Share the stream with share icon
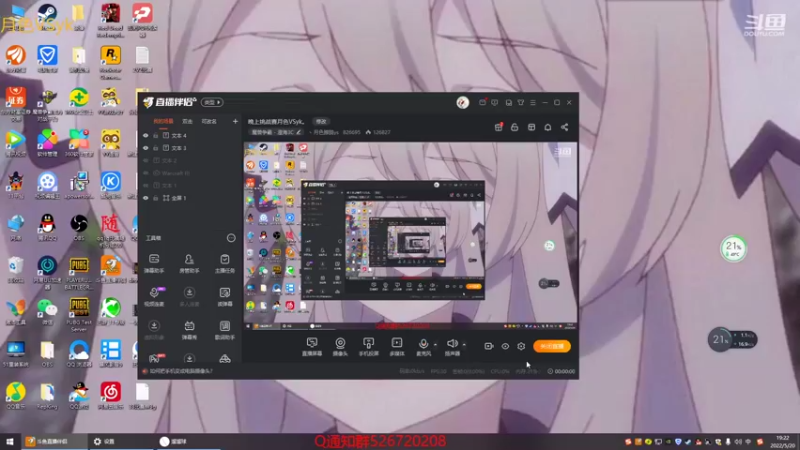Viewport: 800px width, 450px height. pyautogui.click(x=564, y=127)
